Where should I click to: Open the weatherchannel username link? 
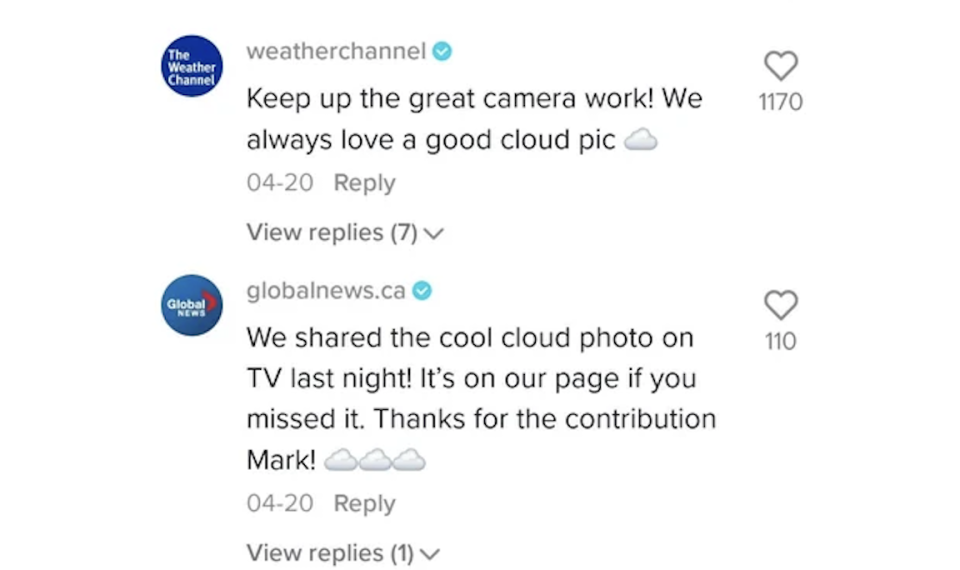(x=336, y=52)
